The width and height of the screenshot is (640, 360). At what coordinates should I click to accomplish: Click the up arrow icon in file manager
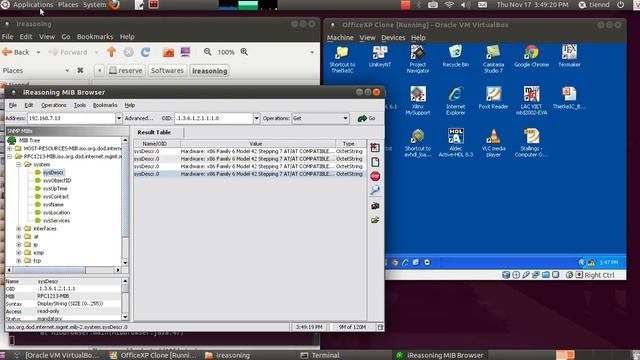pos(111,52)
